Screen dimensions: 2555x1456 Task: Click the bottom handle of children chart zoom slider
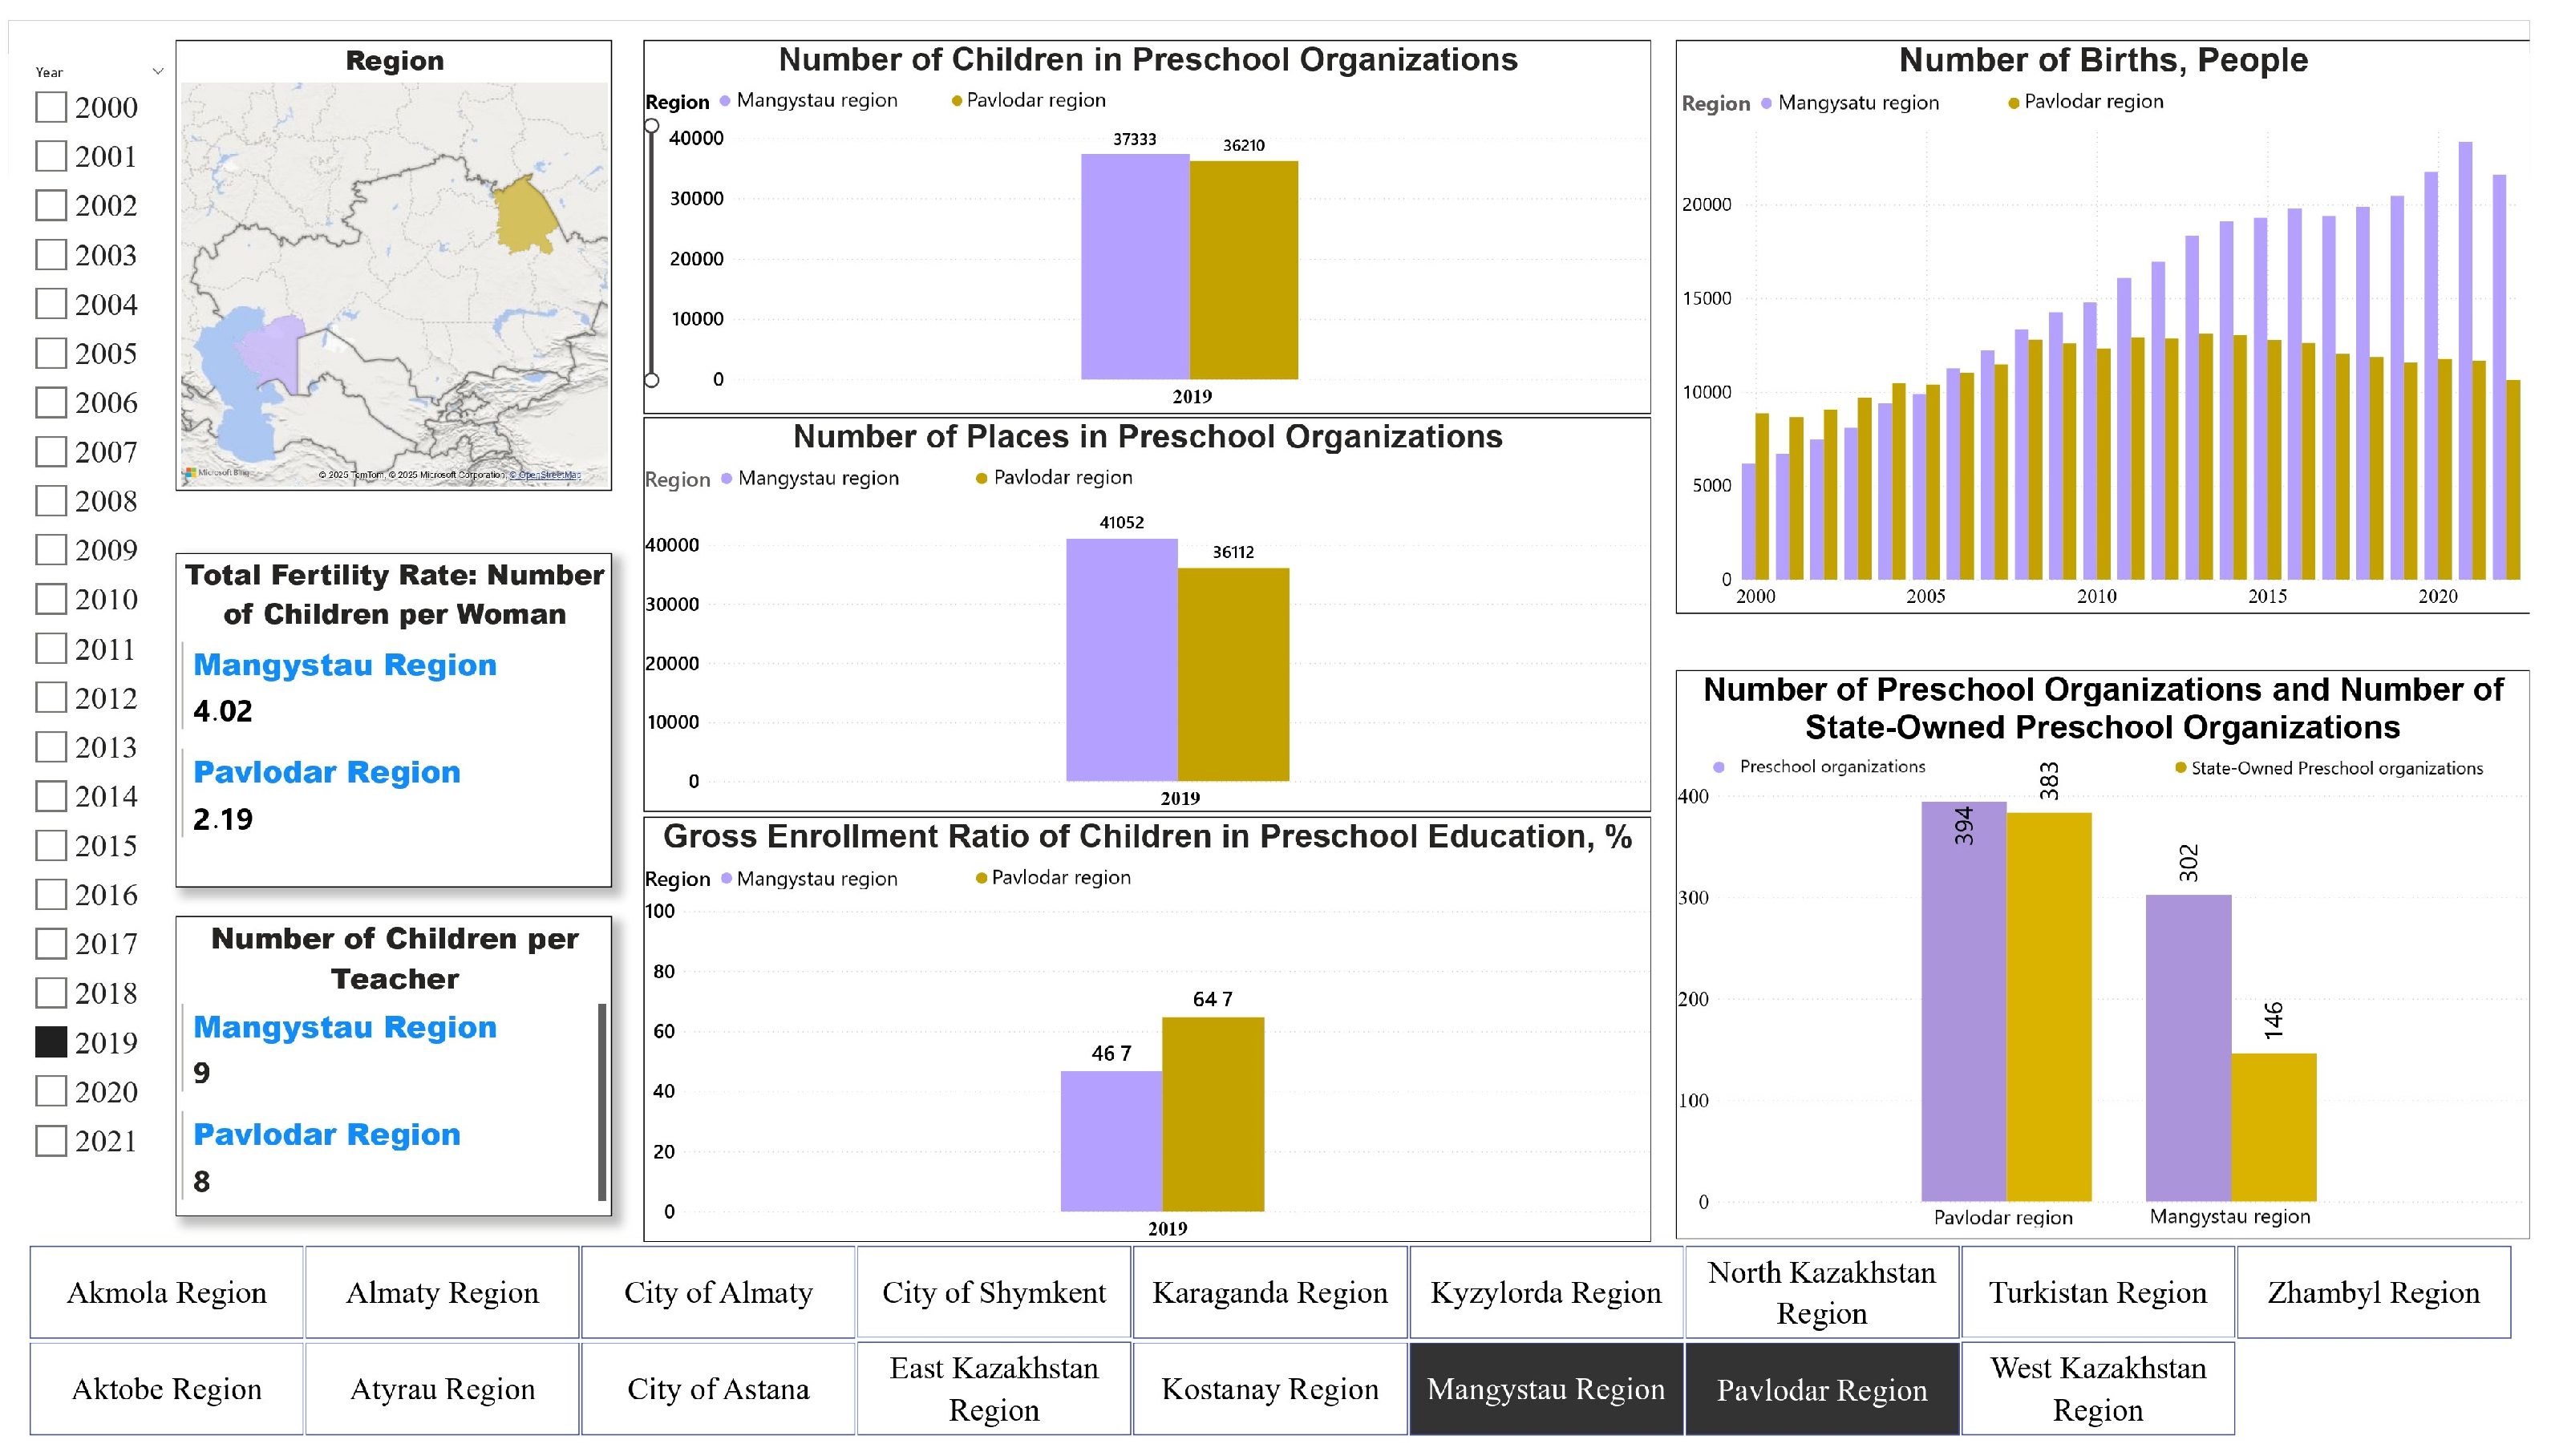(652, 380)
